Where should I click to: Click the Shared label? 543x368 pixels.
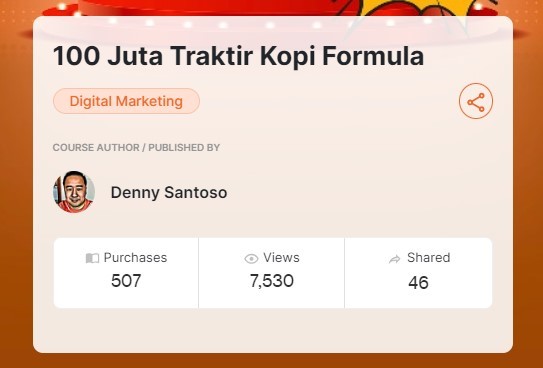429,258
